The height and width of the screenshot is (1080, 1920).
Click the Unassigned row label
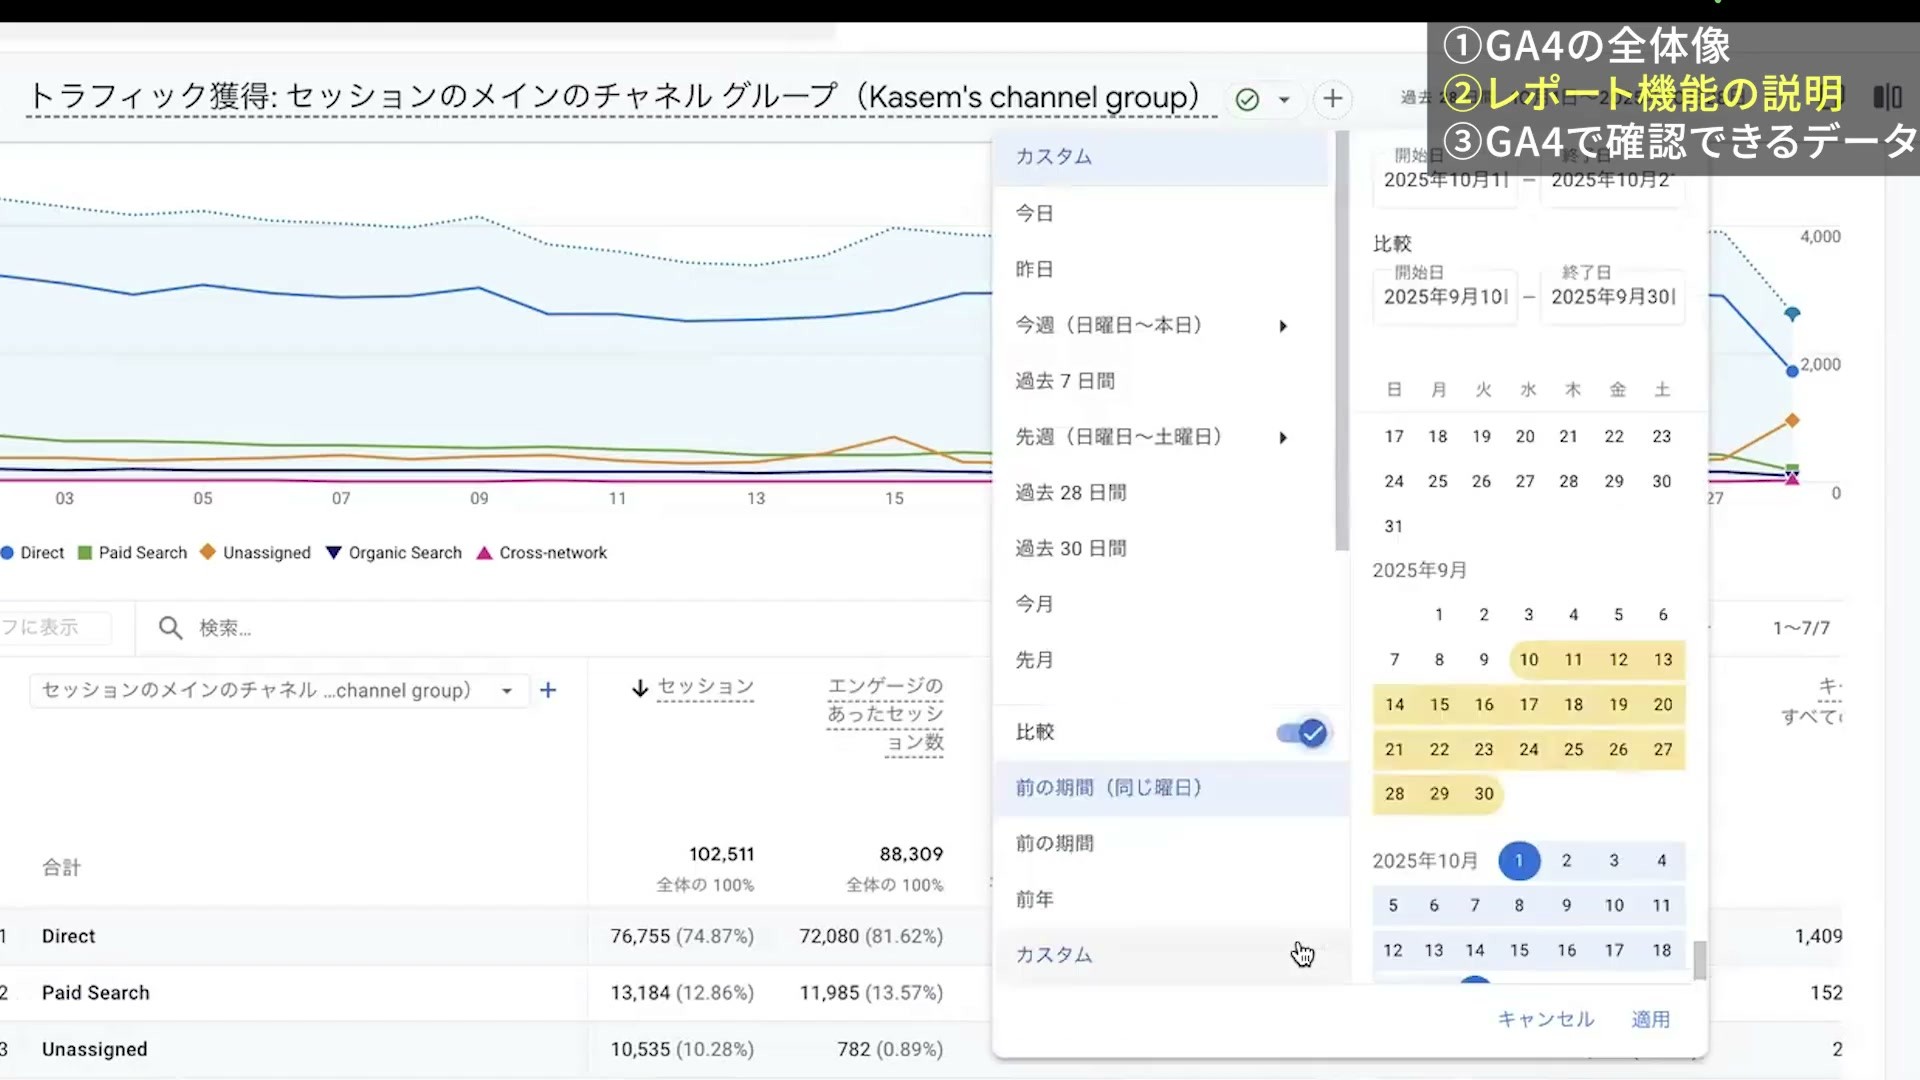[x=95, y=1049]
